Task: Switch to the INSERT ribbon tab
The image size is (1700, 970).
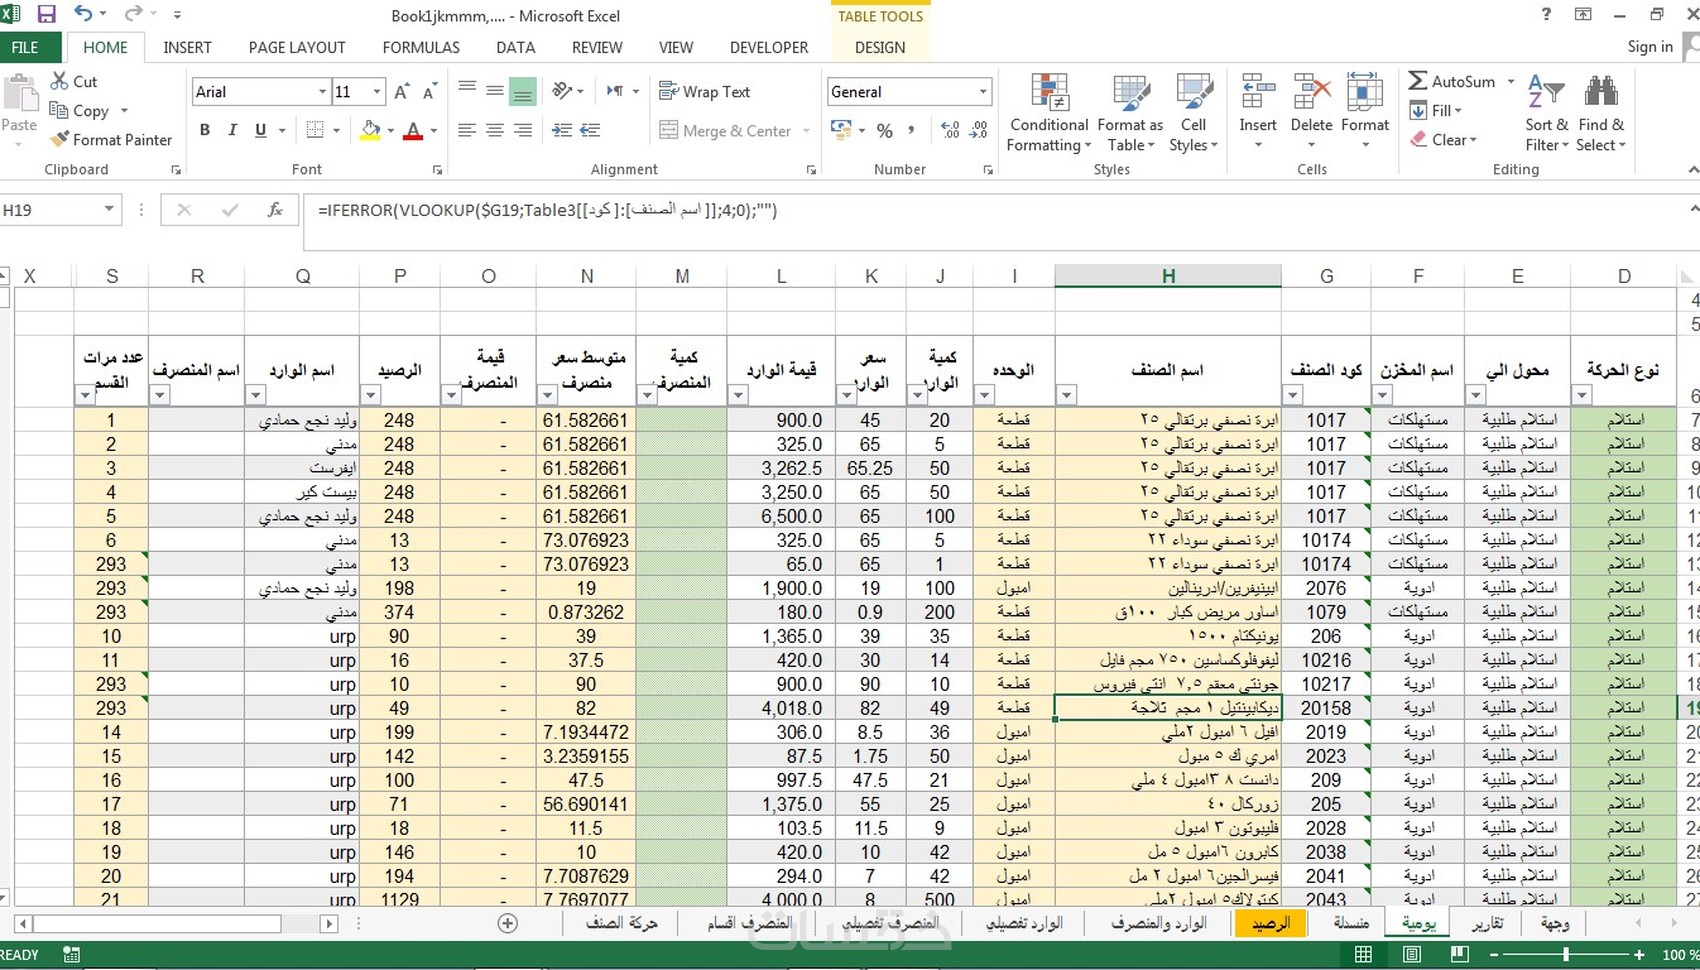Action: coord(187,47)
